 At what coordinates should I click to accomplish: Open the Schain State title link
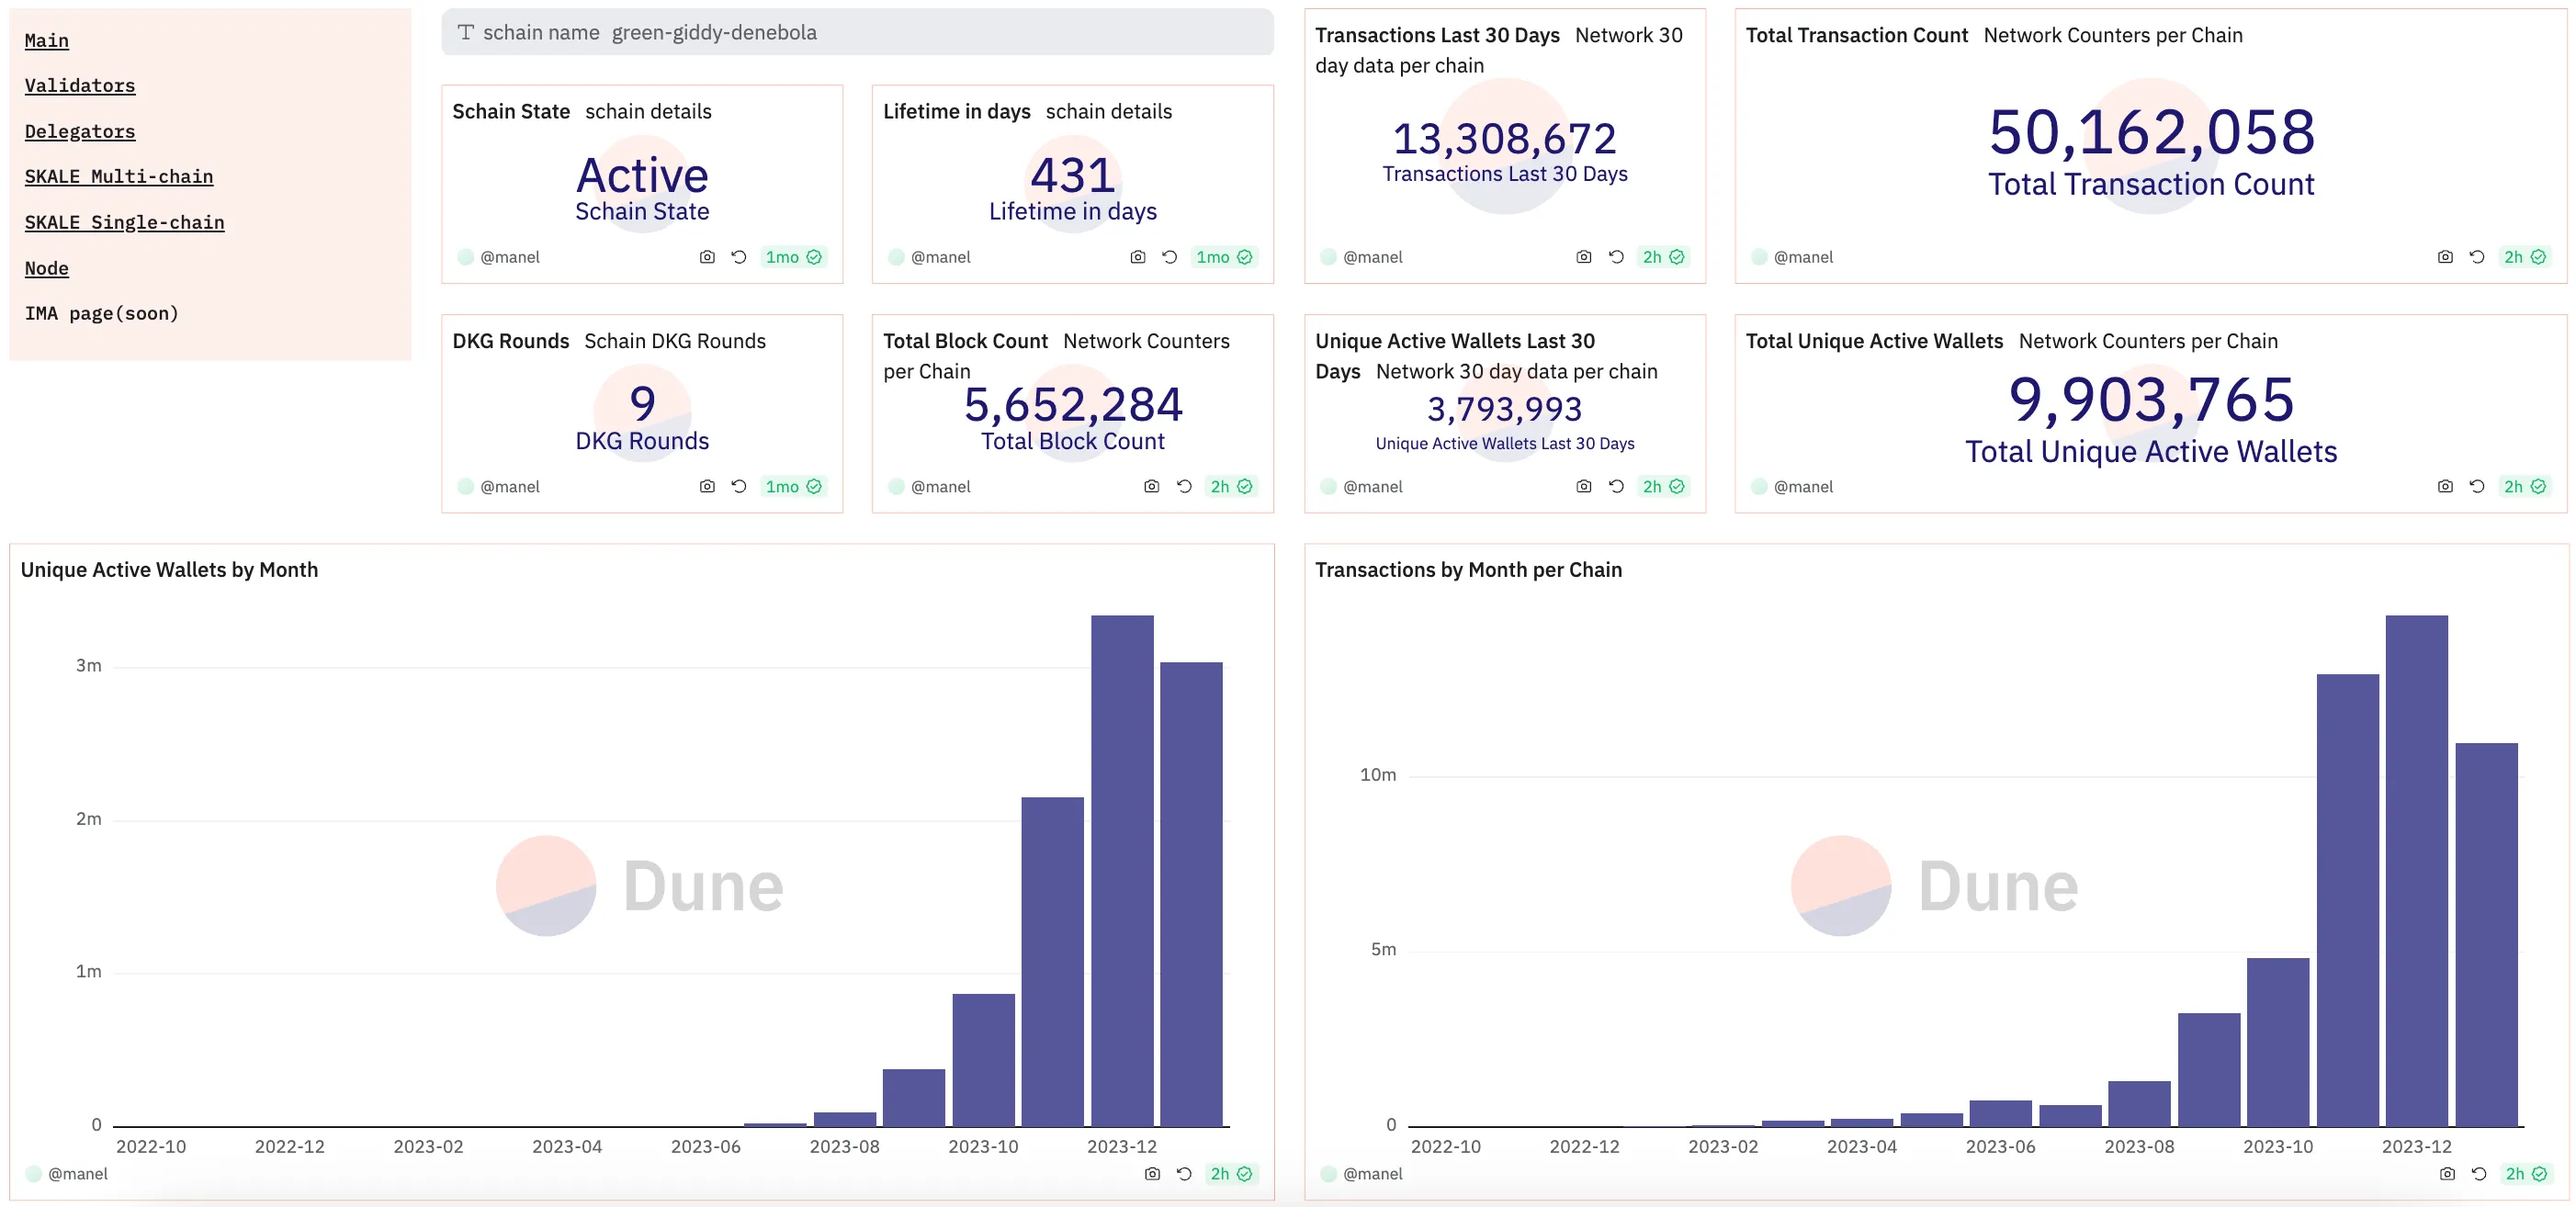(x=511, y=111)
